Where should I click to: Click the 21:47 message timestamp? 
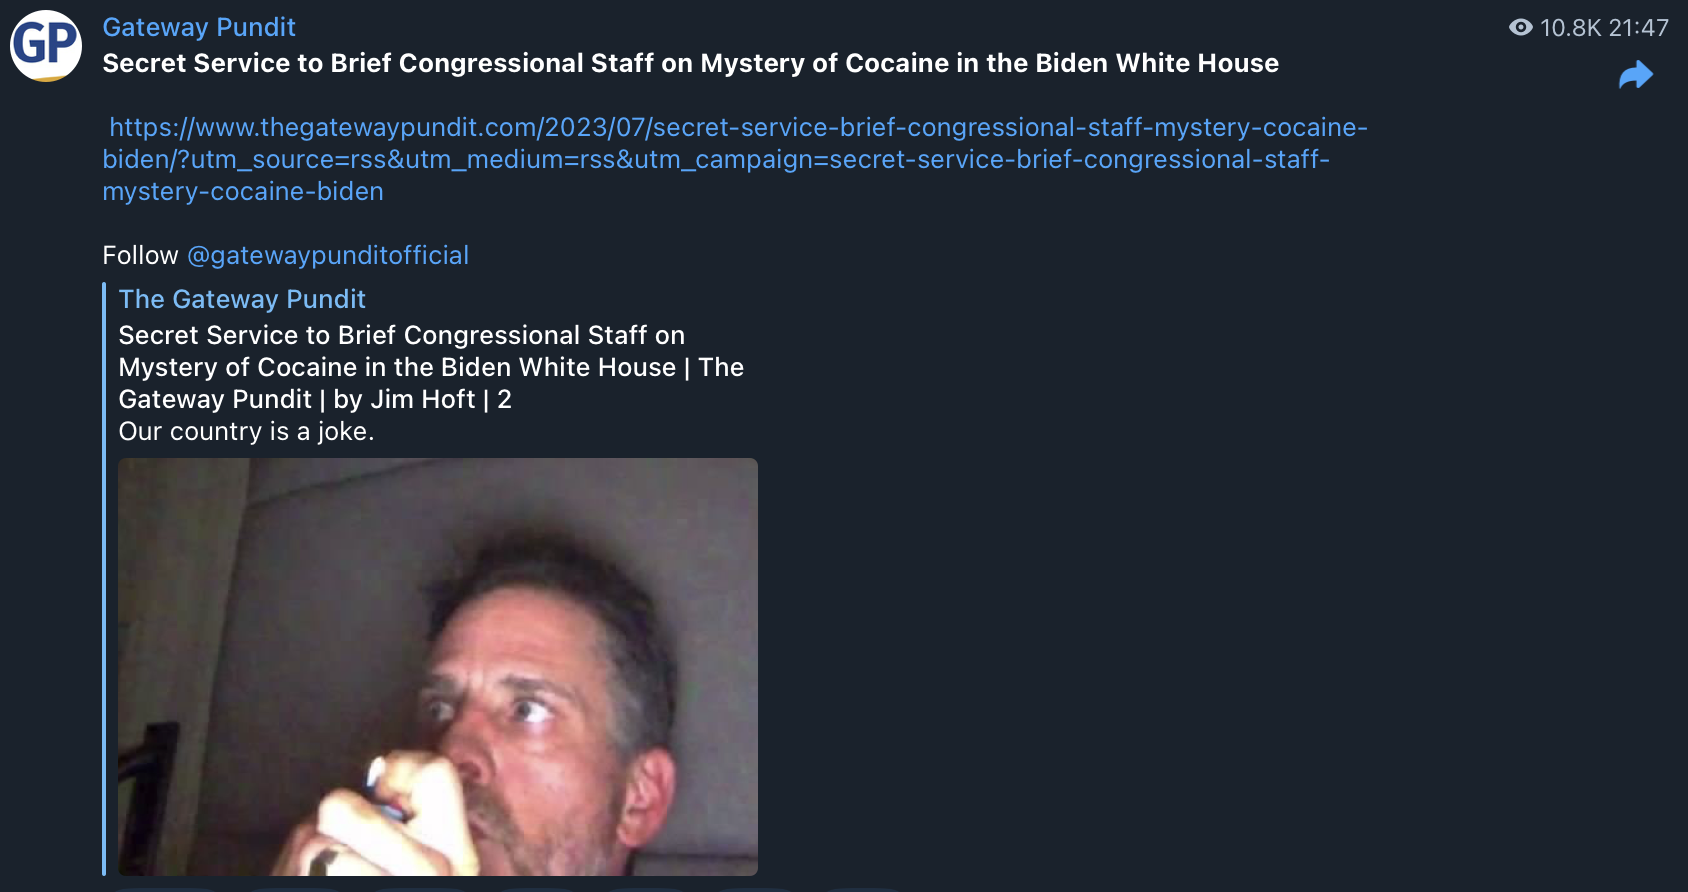click(1638, 28)
